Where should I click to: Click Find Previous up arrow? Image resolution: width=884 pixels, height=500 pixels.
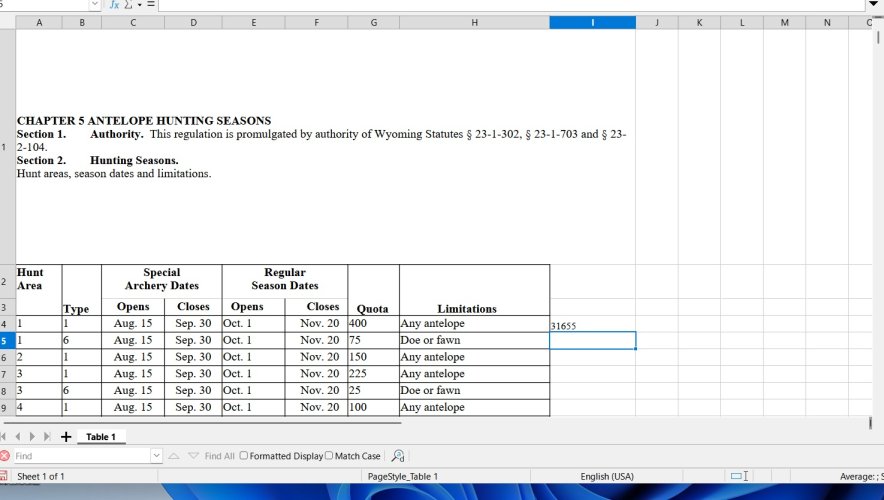pyautogui.click(x=174, y=455)
